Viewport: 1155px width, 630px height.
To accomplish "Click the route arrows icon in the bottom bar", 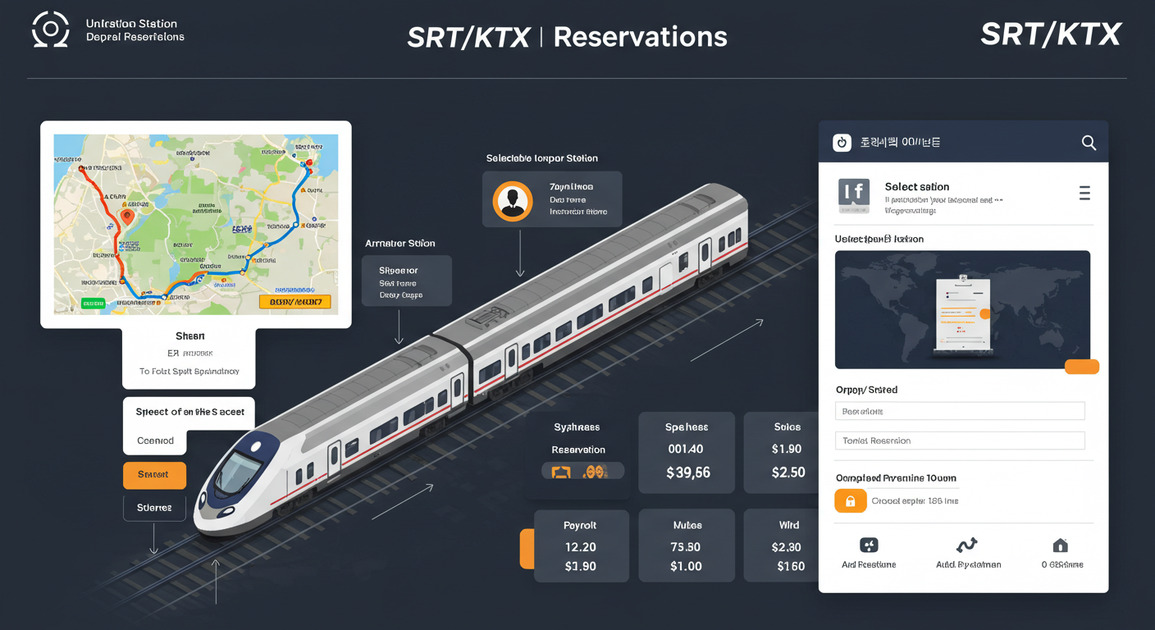I will (967, 545).
